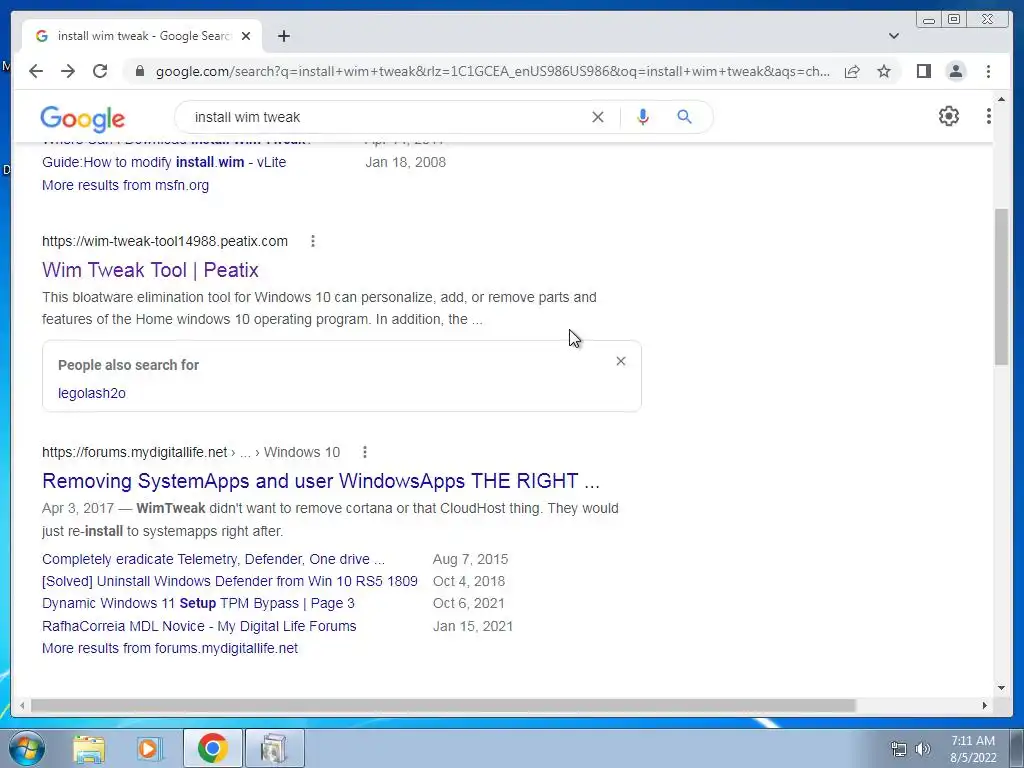Open Chrome side panel
Image resolution: width=1024 pixels, height=768 pixels.
pyautogui.click(x=923, y=71)
